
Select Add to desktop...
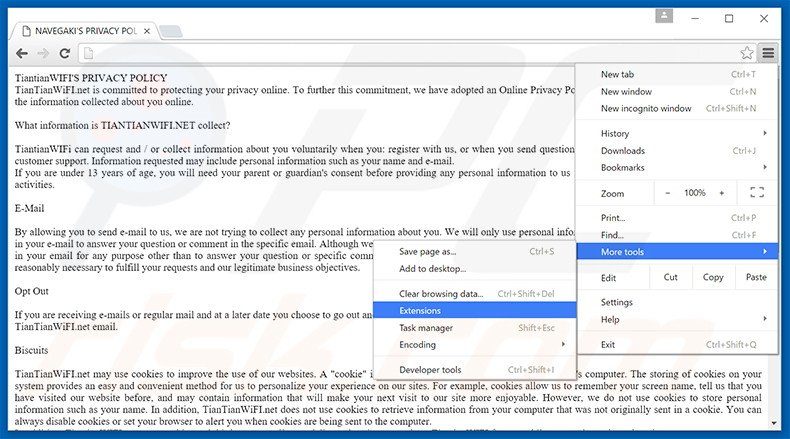(475, 269)
